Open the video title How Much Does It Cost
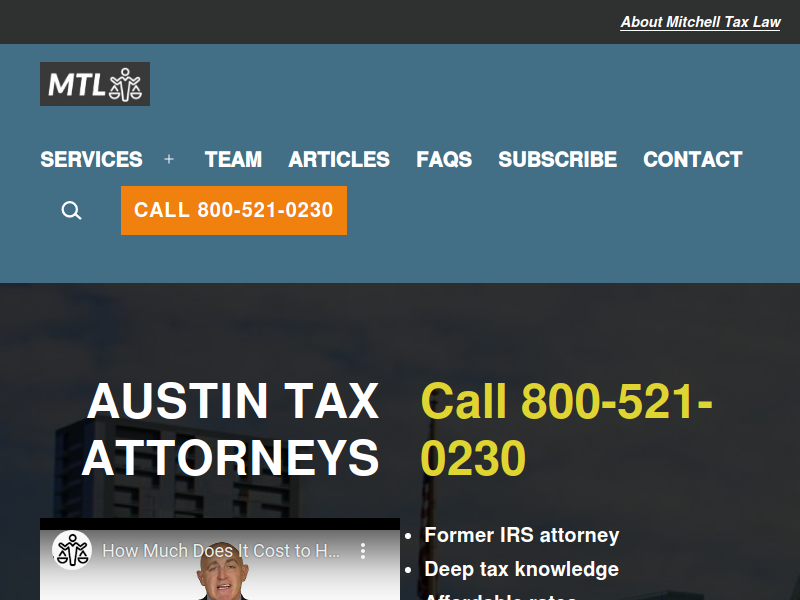800x600 pixels. tap(220, 551)
